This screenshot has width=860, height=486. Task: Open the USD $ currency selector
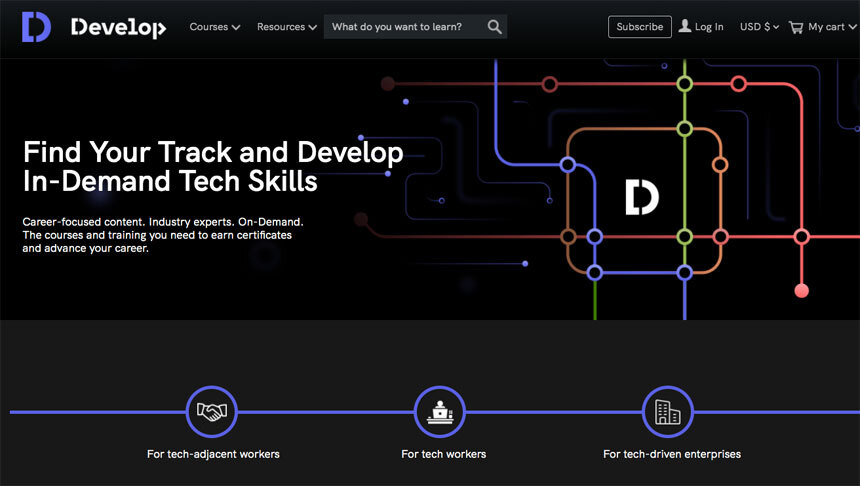click(x=760, y=27)
